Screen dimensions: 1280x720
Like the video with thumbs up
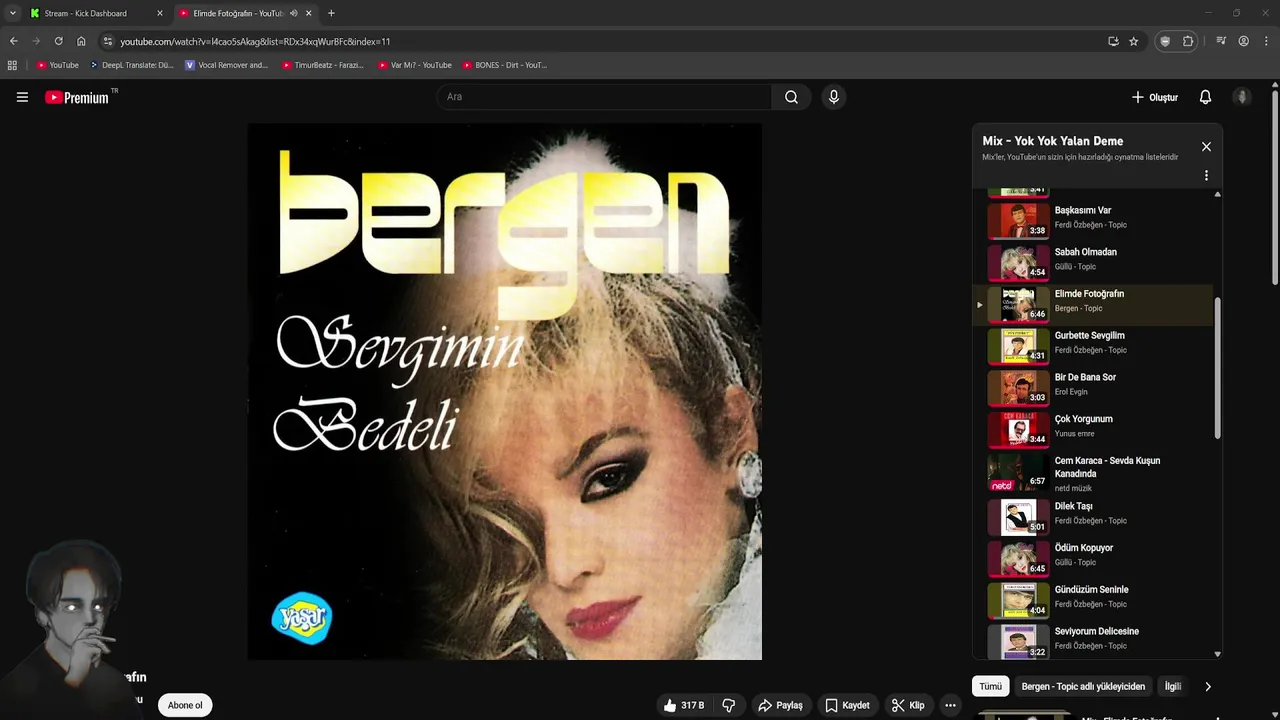(683, 705)
